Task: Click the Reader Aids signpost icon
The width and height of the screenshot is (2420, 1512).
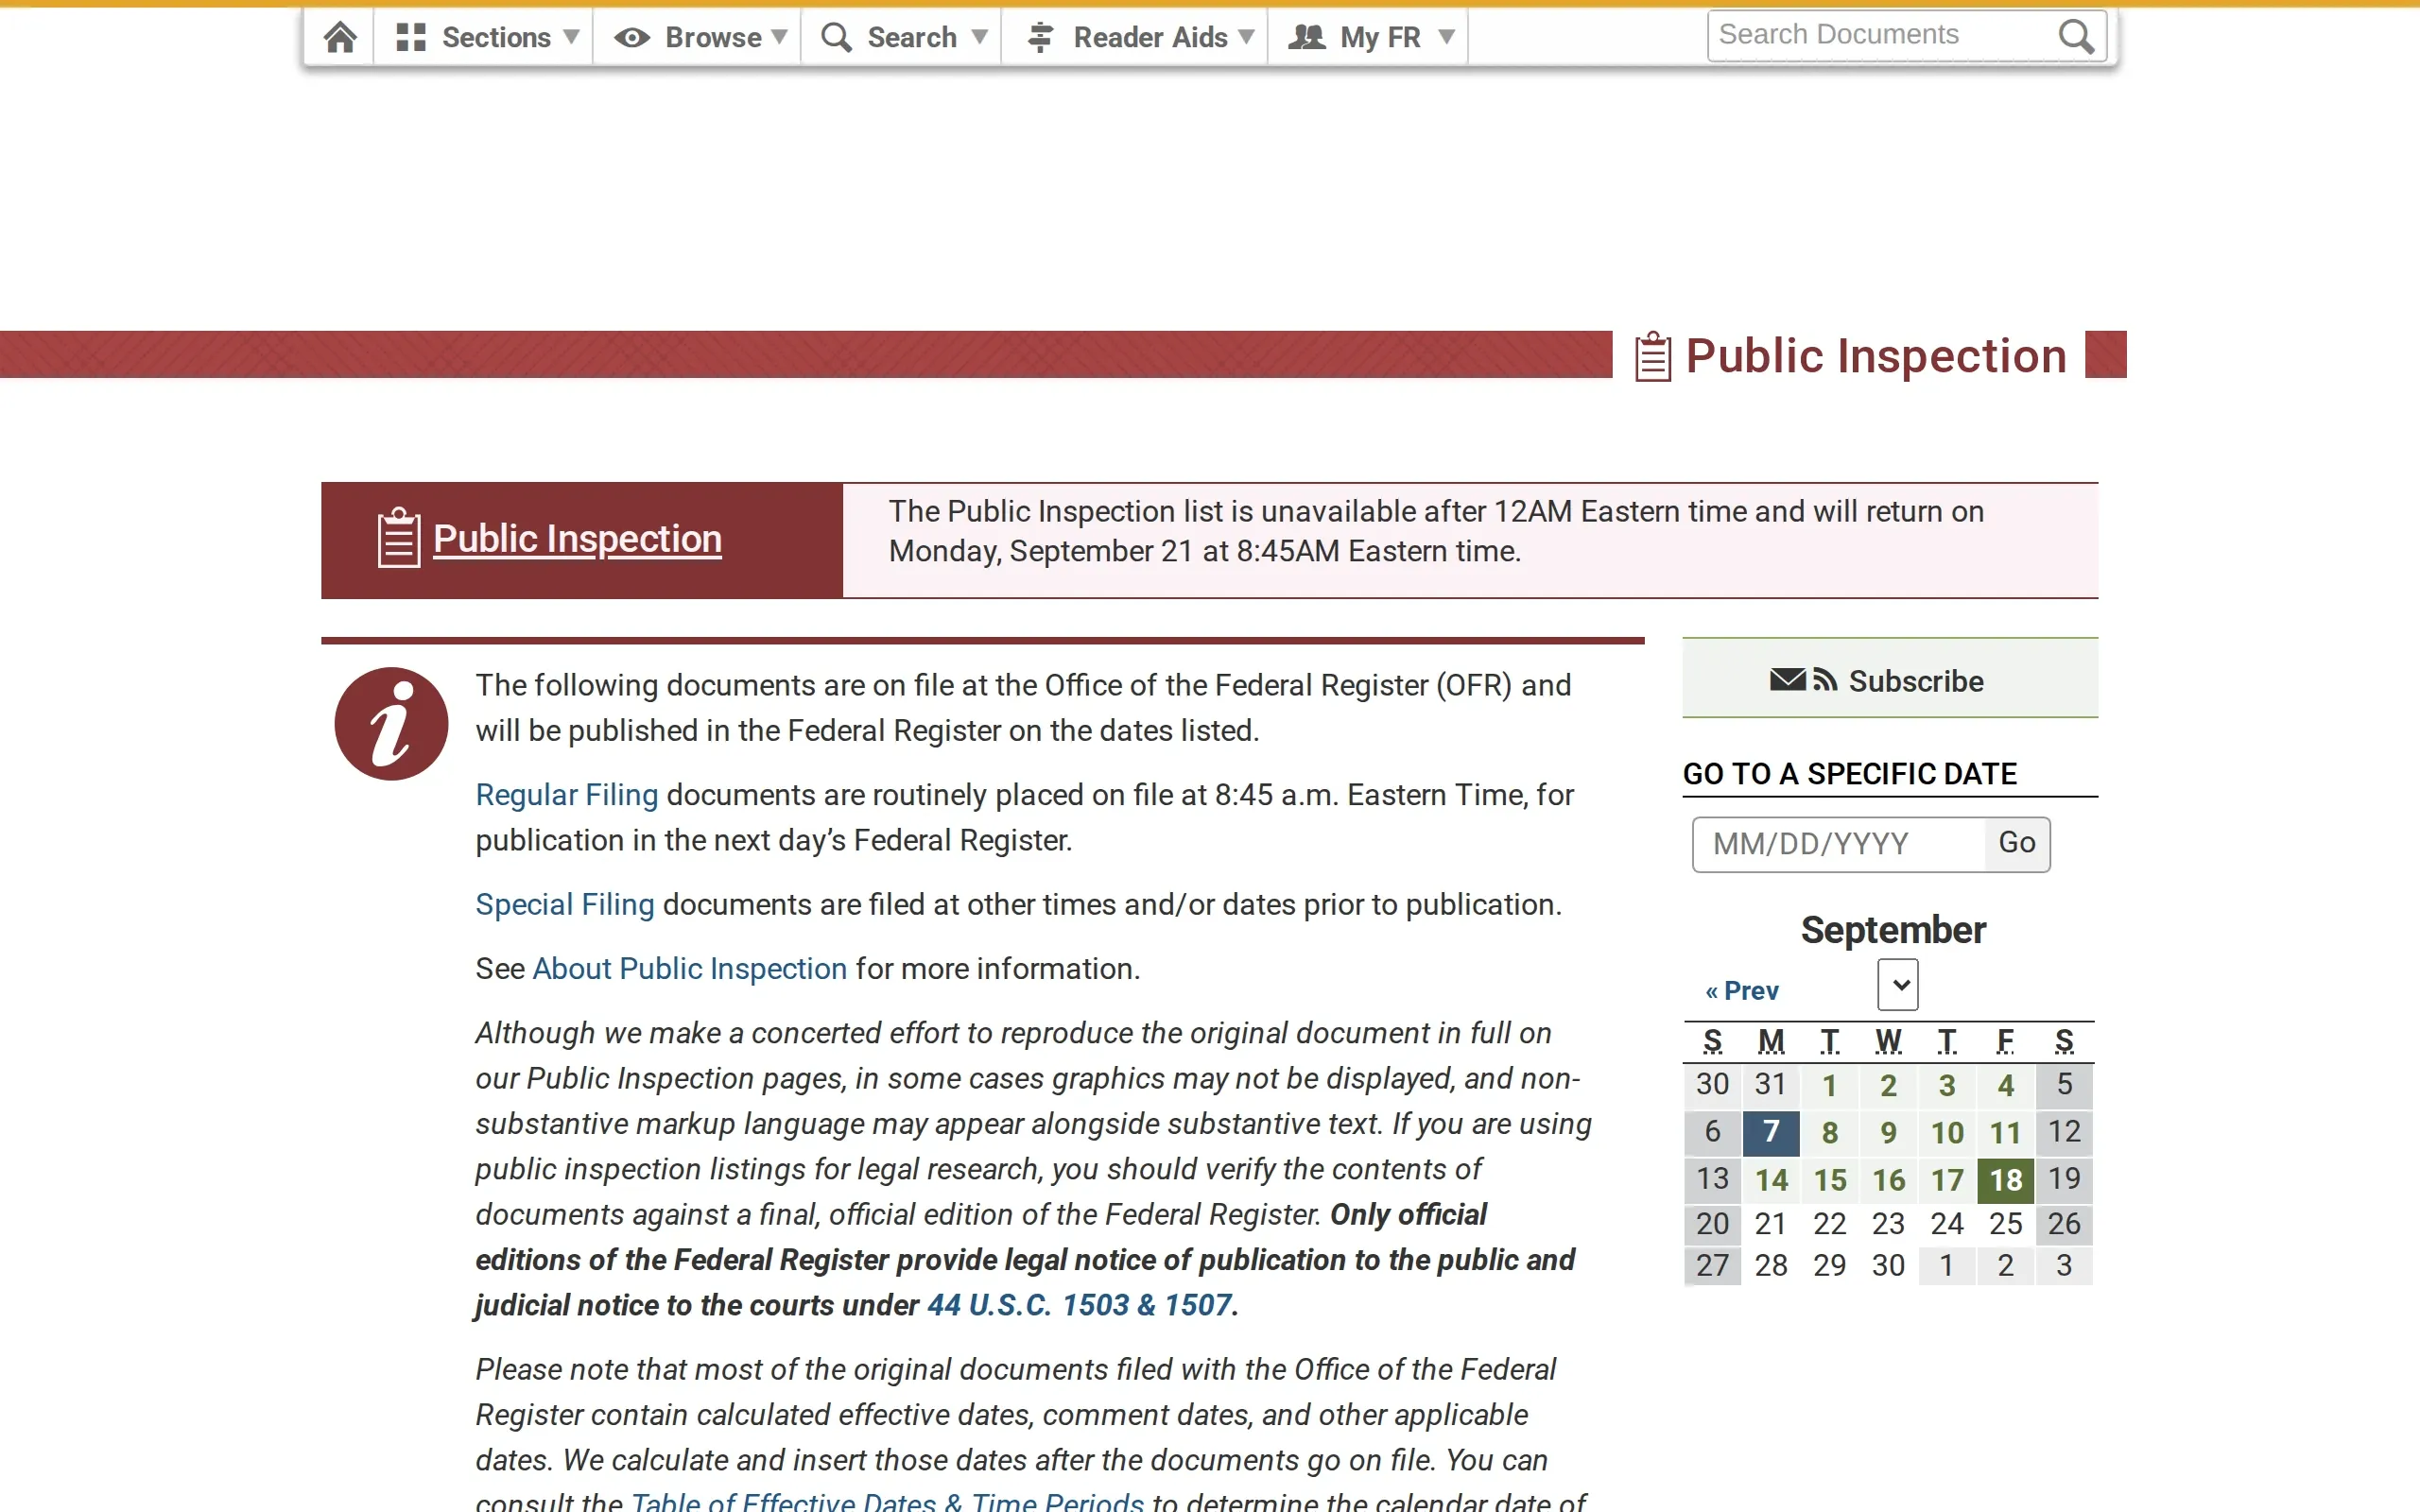Action: click(x=1040, y=37)
